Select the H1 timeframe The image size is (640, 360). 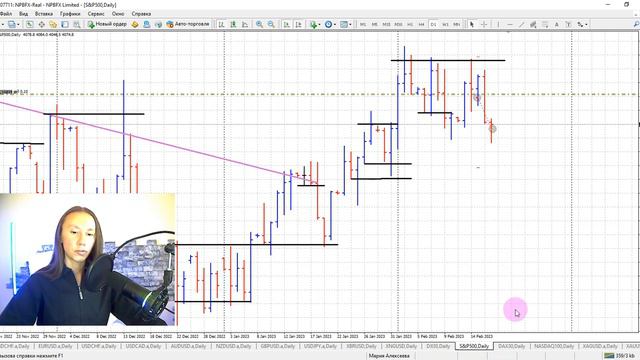pos(410,24)
